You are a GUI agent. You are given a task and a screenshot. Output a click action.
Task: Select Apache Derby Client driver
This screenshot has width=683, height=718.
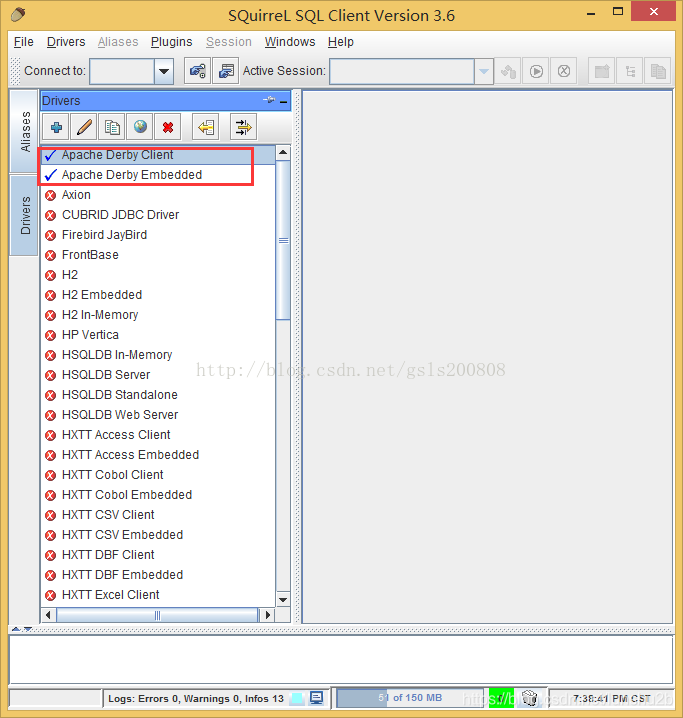(158, 155)
